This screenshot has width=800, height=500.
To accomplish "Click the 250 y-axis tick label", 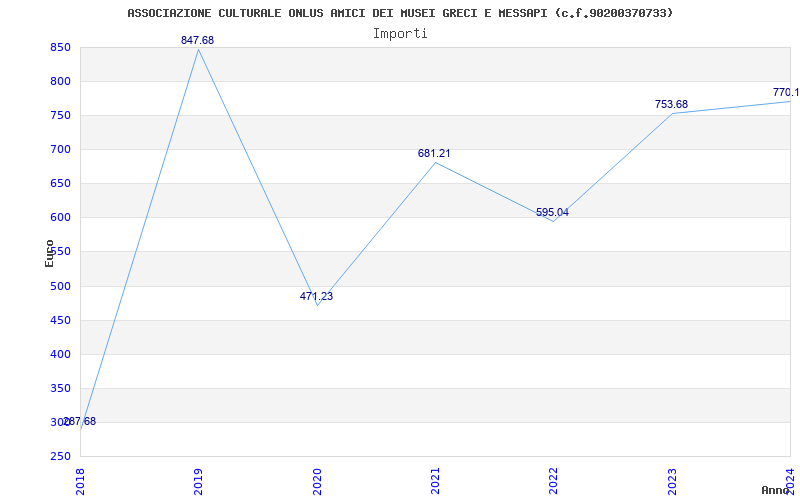I will pos(60,456).
